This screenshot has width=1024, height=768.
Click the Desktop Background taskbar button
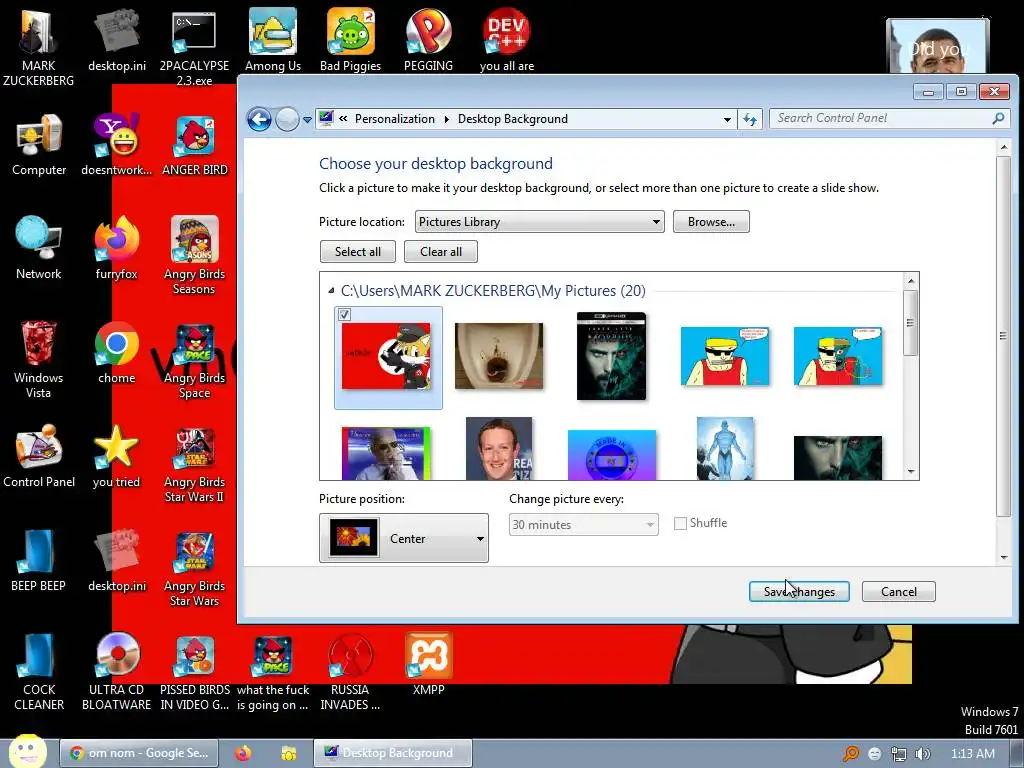pos(392,753)
